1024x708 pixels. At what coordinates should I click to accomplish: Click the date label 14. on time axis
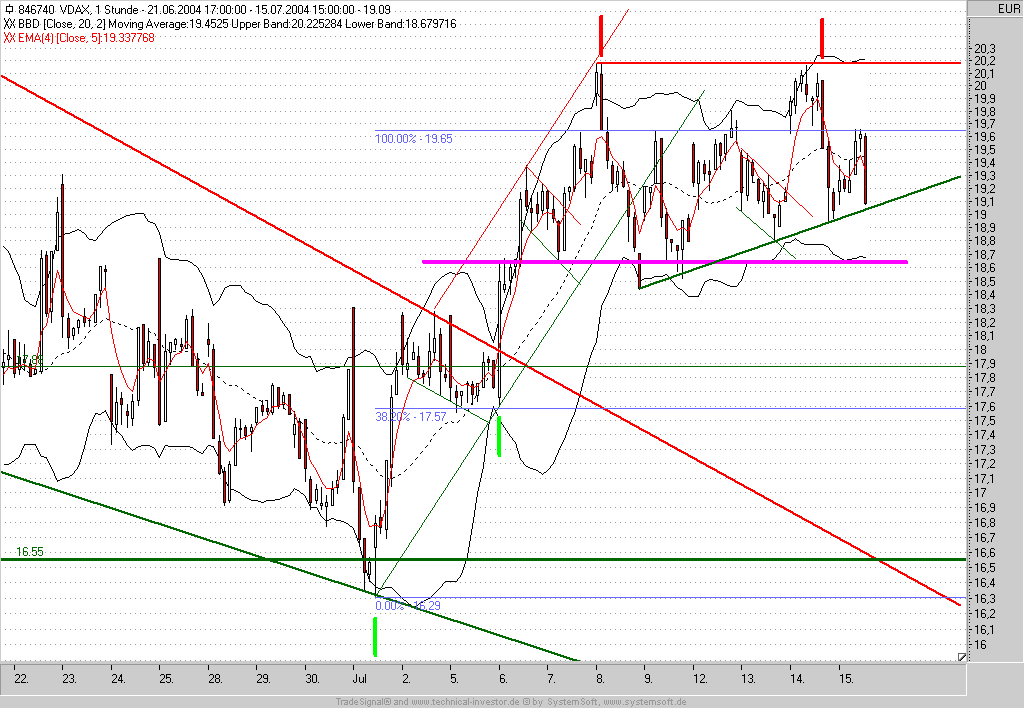click(x=797, y=679)
